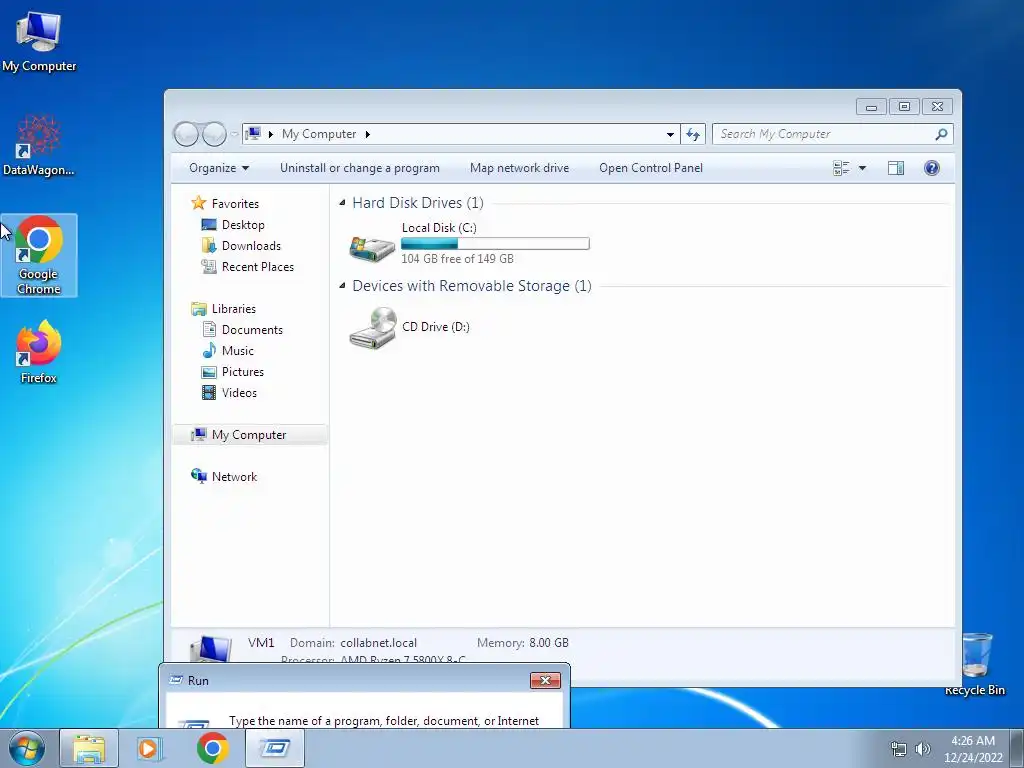Screen dimensions: 1024x768
Task: Open Downloads under Favorites
Action: pos(251,246)
